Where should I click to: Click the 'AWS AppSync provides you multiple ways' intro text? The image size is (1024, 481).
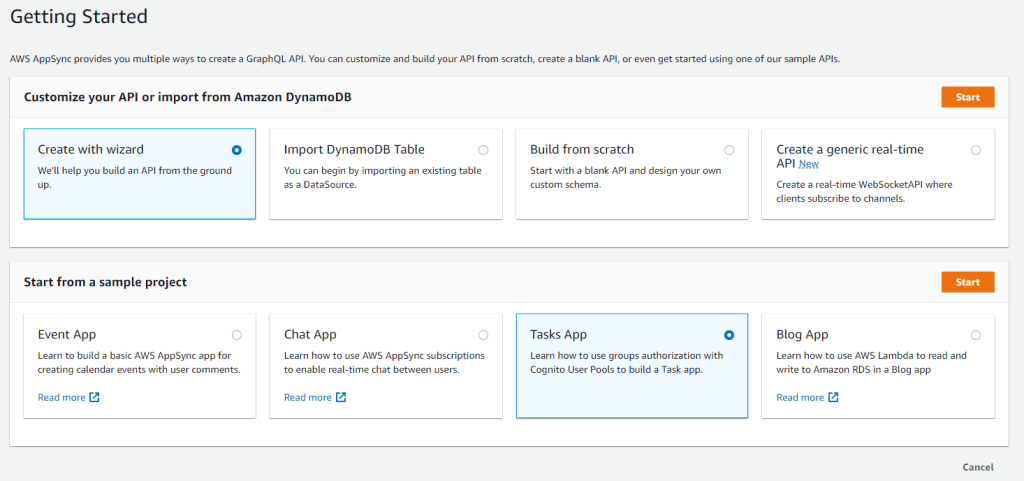[x=425, y=59]
